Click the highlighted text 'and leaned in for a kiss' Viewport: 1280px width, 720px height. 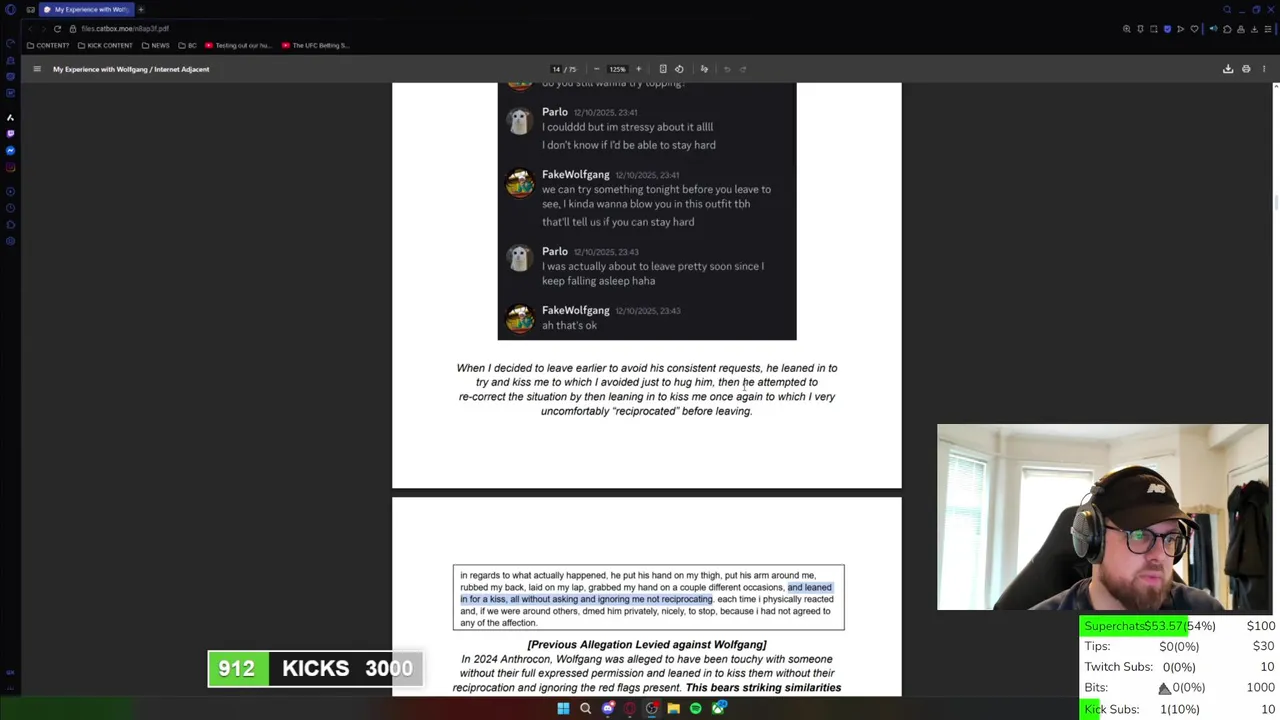646,593
